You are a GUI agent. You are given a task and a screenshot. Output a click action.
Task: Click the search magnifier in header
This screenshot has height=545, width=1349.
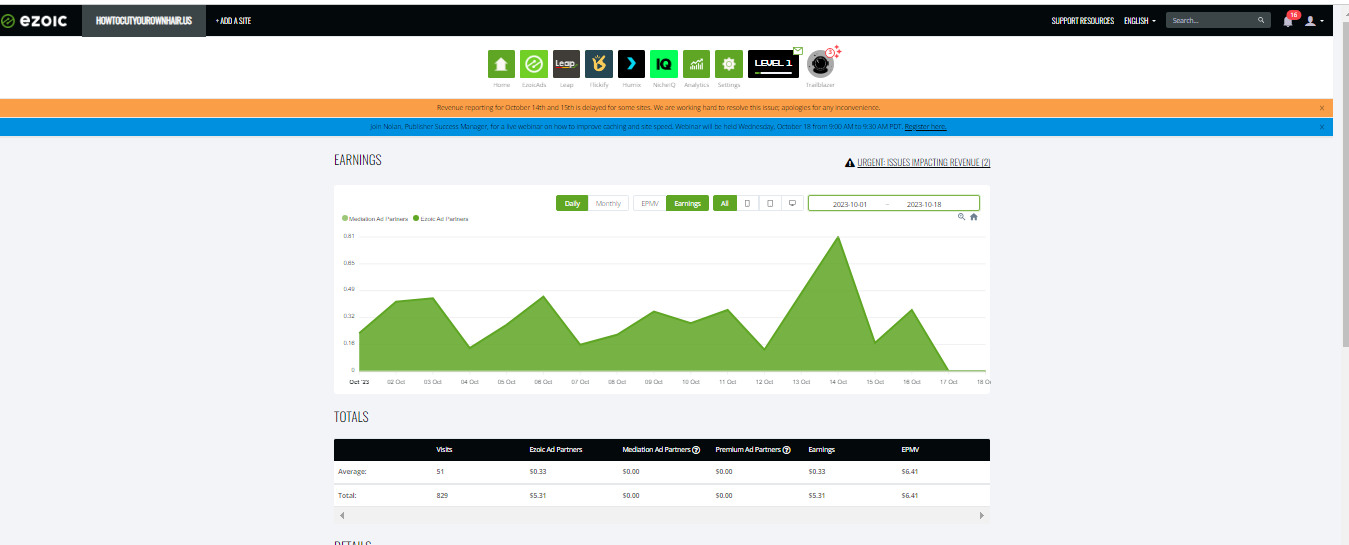[x=1262, y=20]
